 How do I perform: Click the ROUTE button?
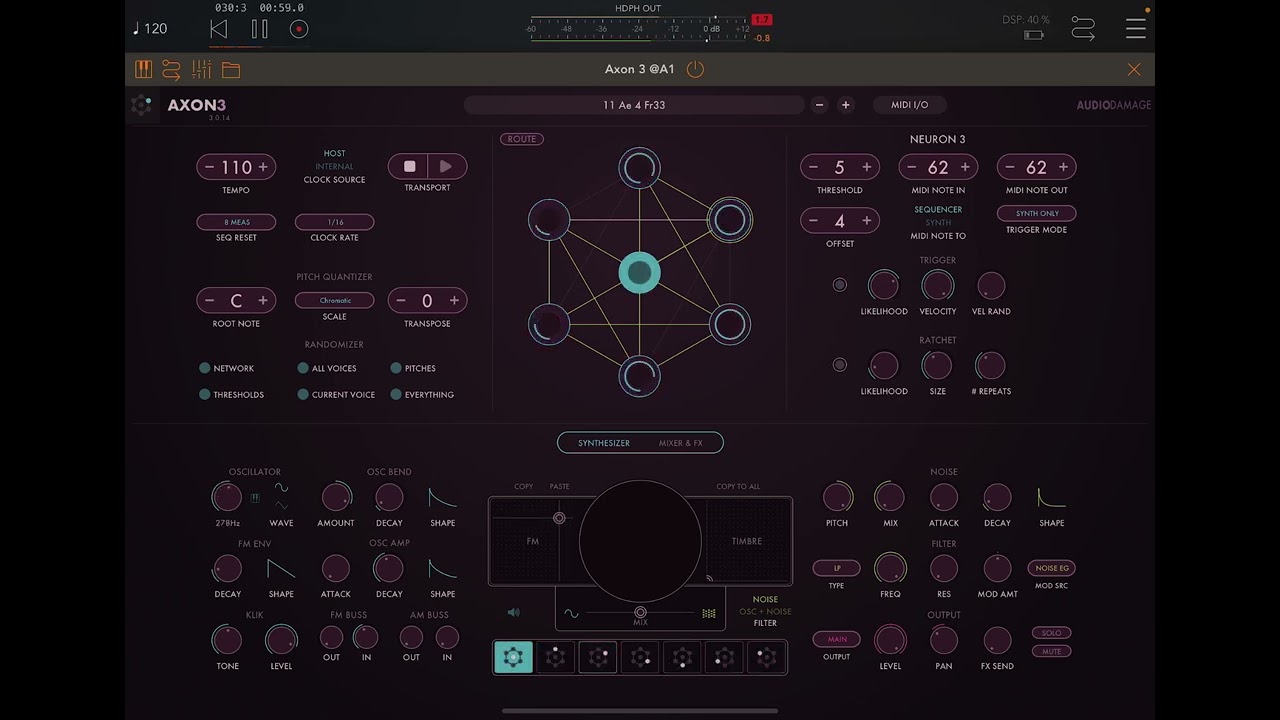522,139
